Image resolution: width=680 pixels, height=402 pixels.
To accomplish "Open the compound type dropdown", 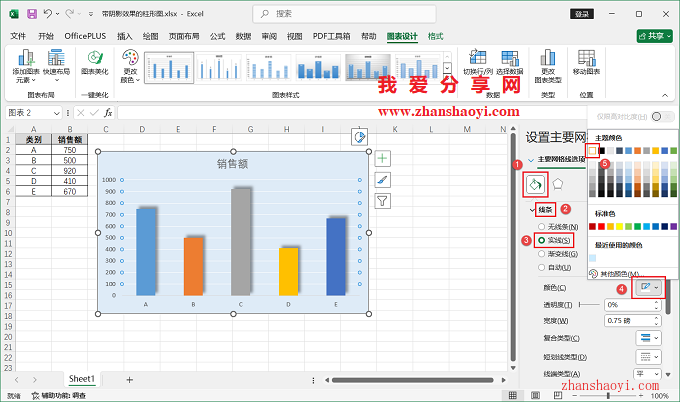I will [x=649, y=338].
